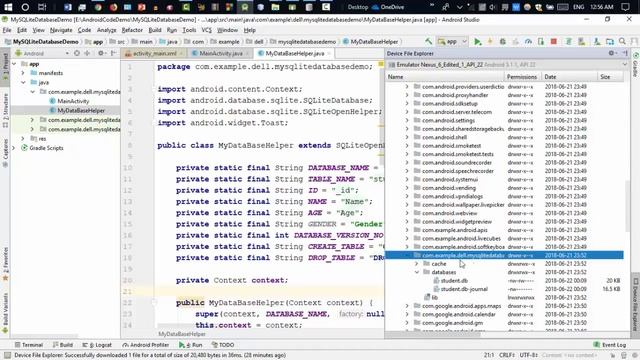Screen dimensions: 640x360
Task: Switch to MainActivity.java tab
Action: [220, 53]
